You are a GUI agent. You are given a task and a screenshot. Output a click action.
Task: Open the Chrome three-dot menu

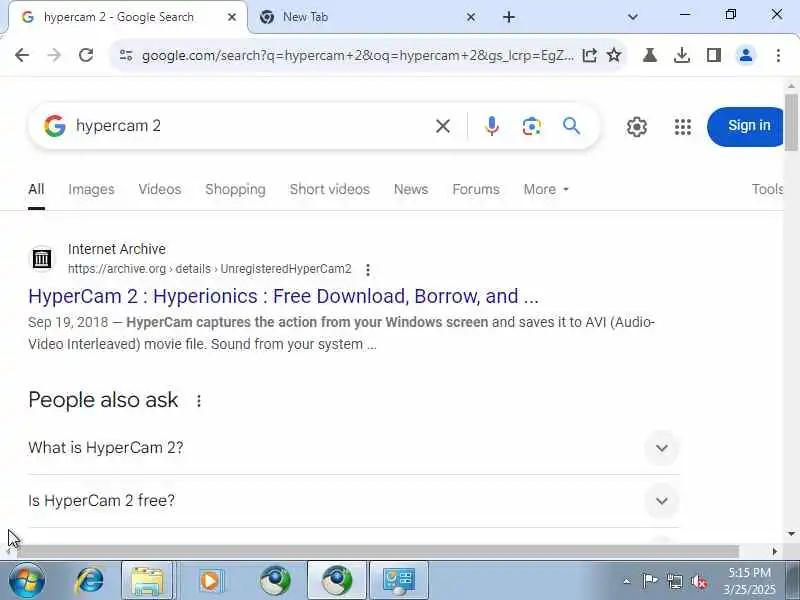point(778,55)
